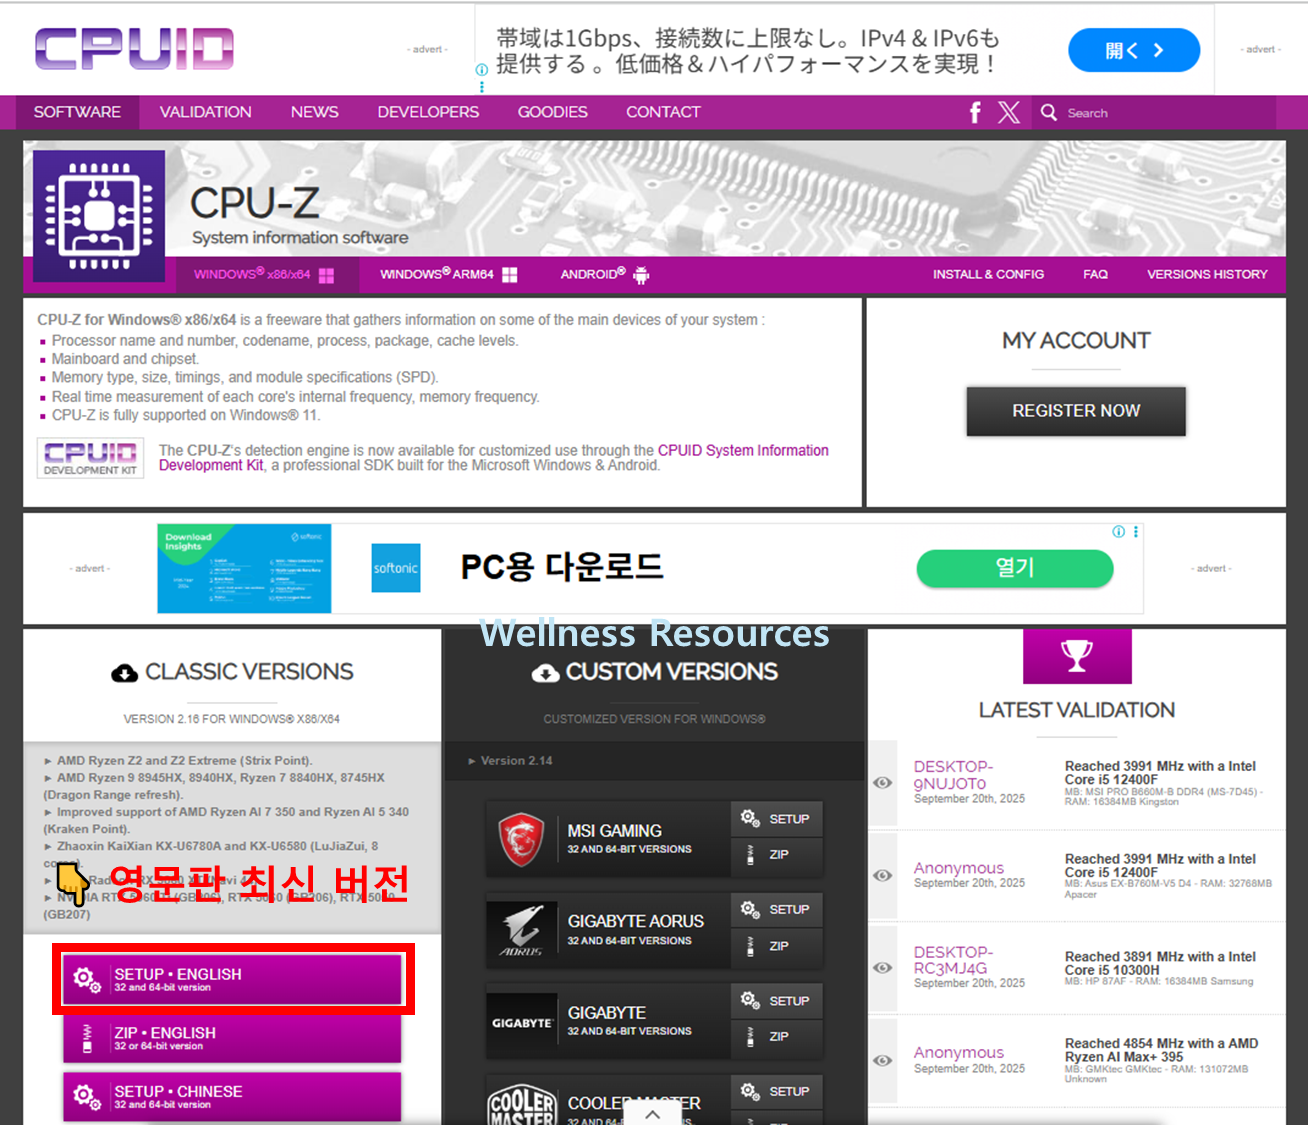
Task: Click the CPUID Development Kit logo
Action: pyautogui.click(x=91, y=458)
